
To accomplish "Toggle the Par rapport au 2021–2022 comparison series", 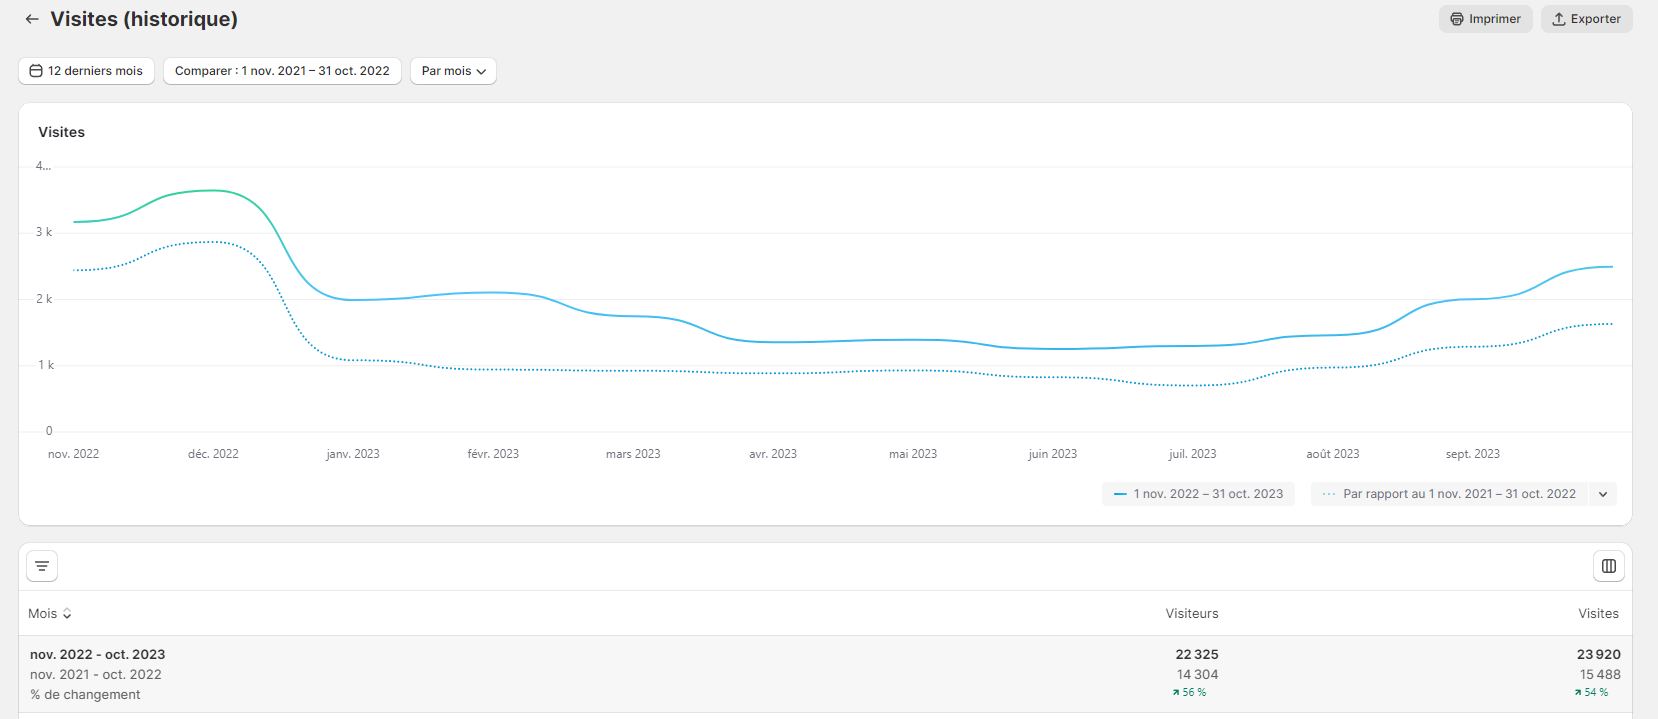I will click(1449, 494).
